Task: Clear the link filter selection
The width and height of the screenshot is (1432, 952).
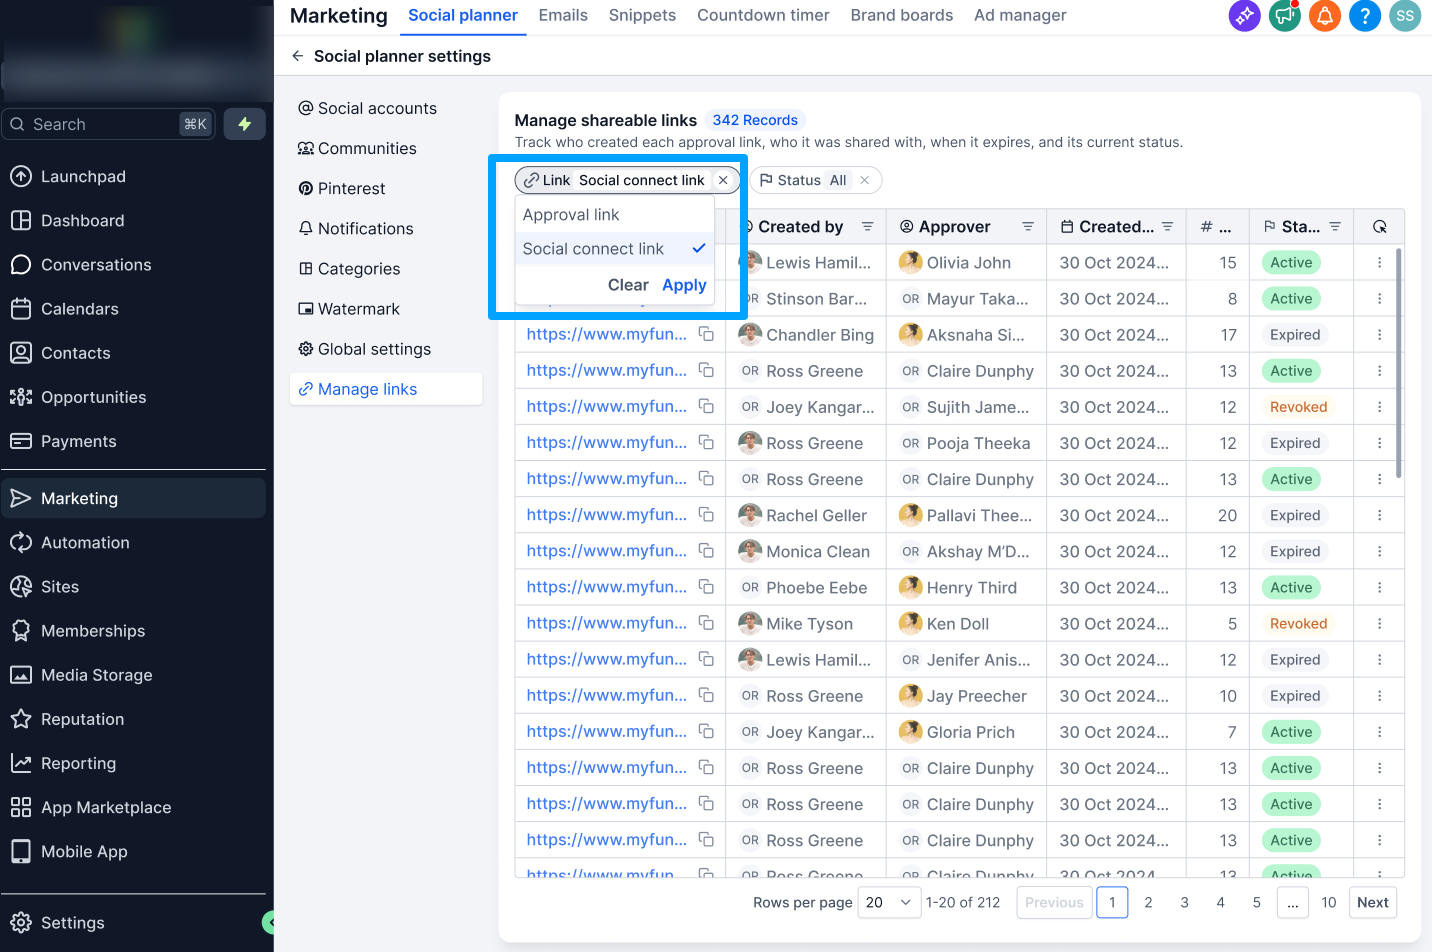Action: point(628,285)
